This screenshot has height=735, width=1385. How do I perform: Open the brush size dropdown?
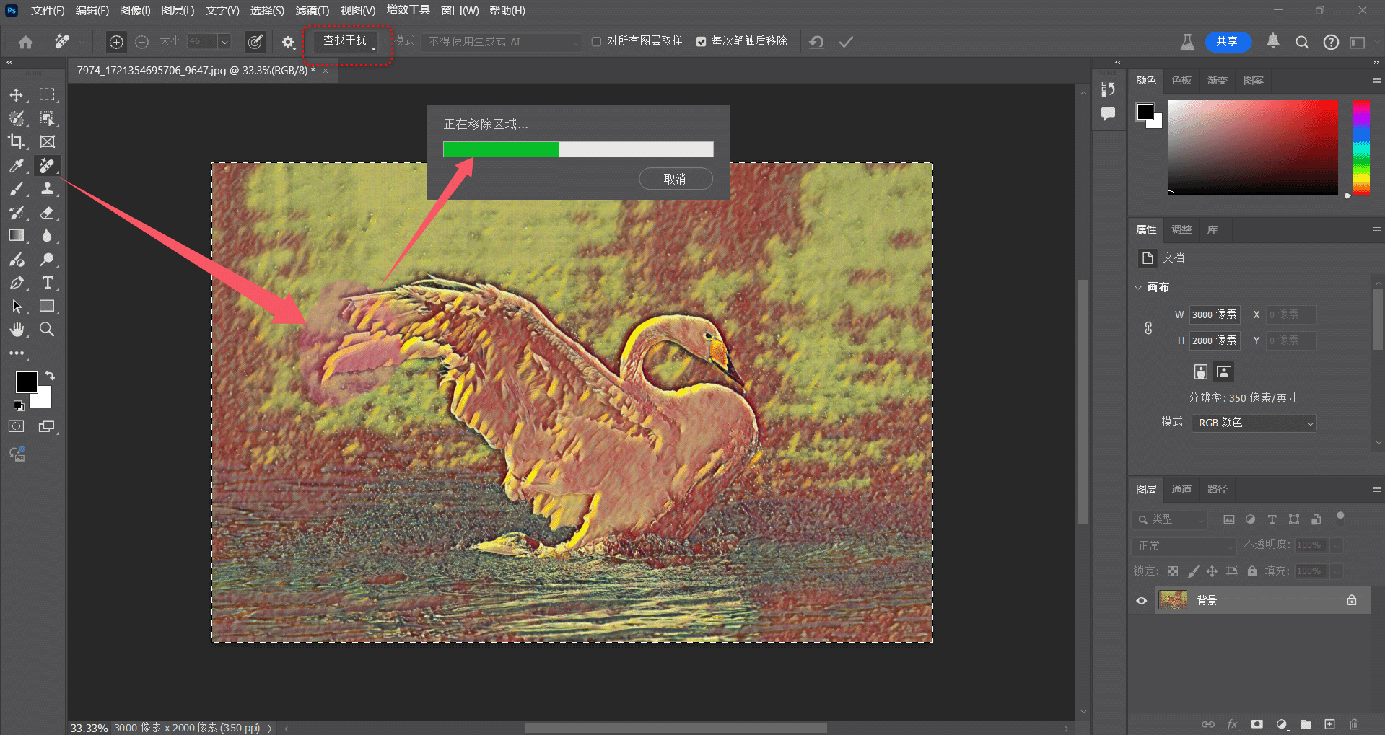coord(224,42)
